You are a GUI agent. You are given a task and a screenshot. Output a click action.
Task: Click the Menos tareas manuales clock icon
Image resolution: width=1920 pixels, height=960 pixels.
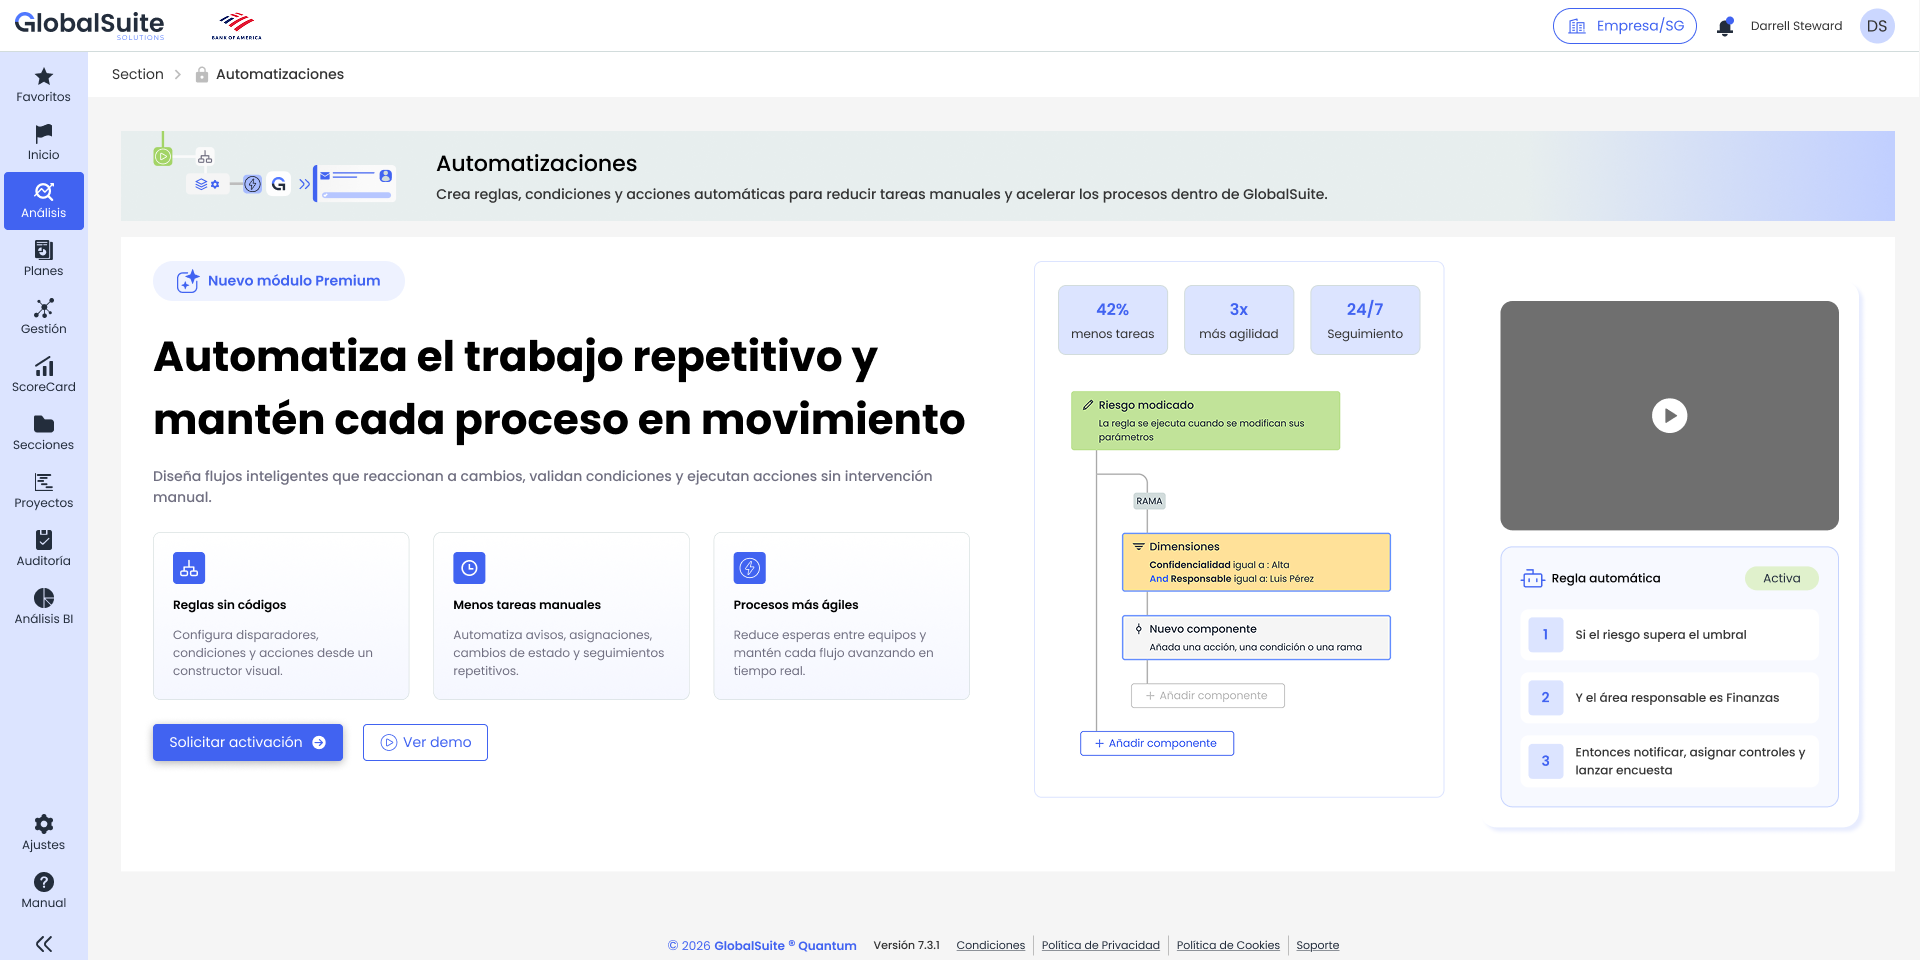[469, 568]
